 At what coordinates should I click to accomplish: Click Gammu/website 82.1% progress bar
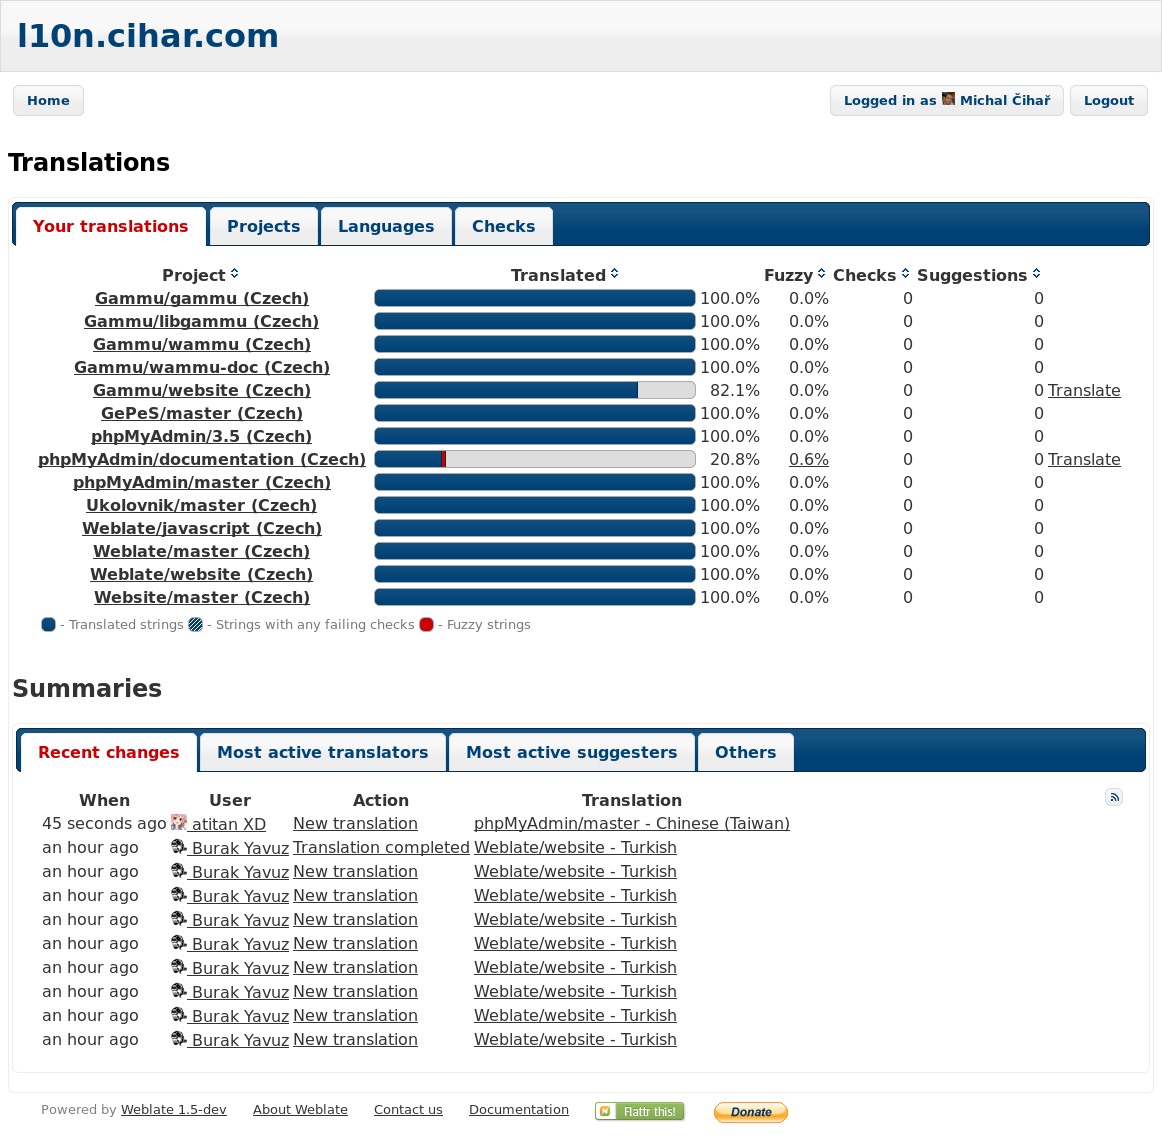click(535, 390)
